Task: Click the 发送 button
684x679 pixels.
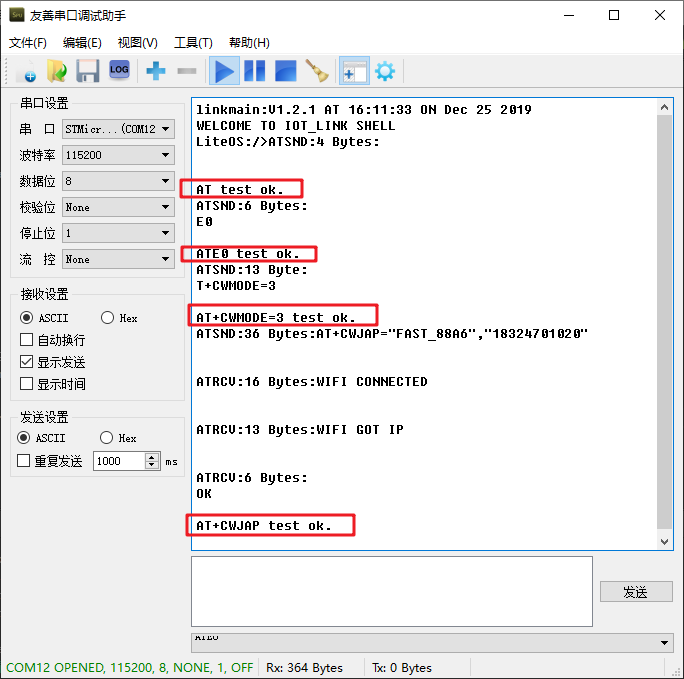Action: pyautogui.click(x=636, y=592)
